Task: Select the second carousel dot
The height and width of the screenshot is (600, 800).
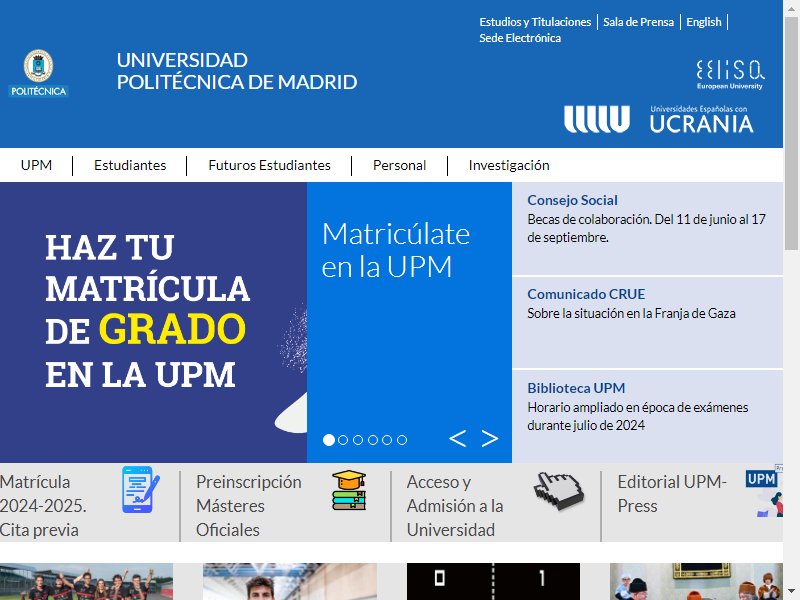Action: (x=343, y=440)
